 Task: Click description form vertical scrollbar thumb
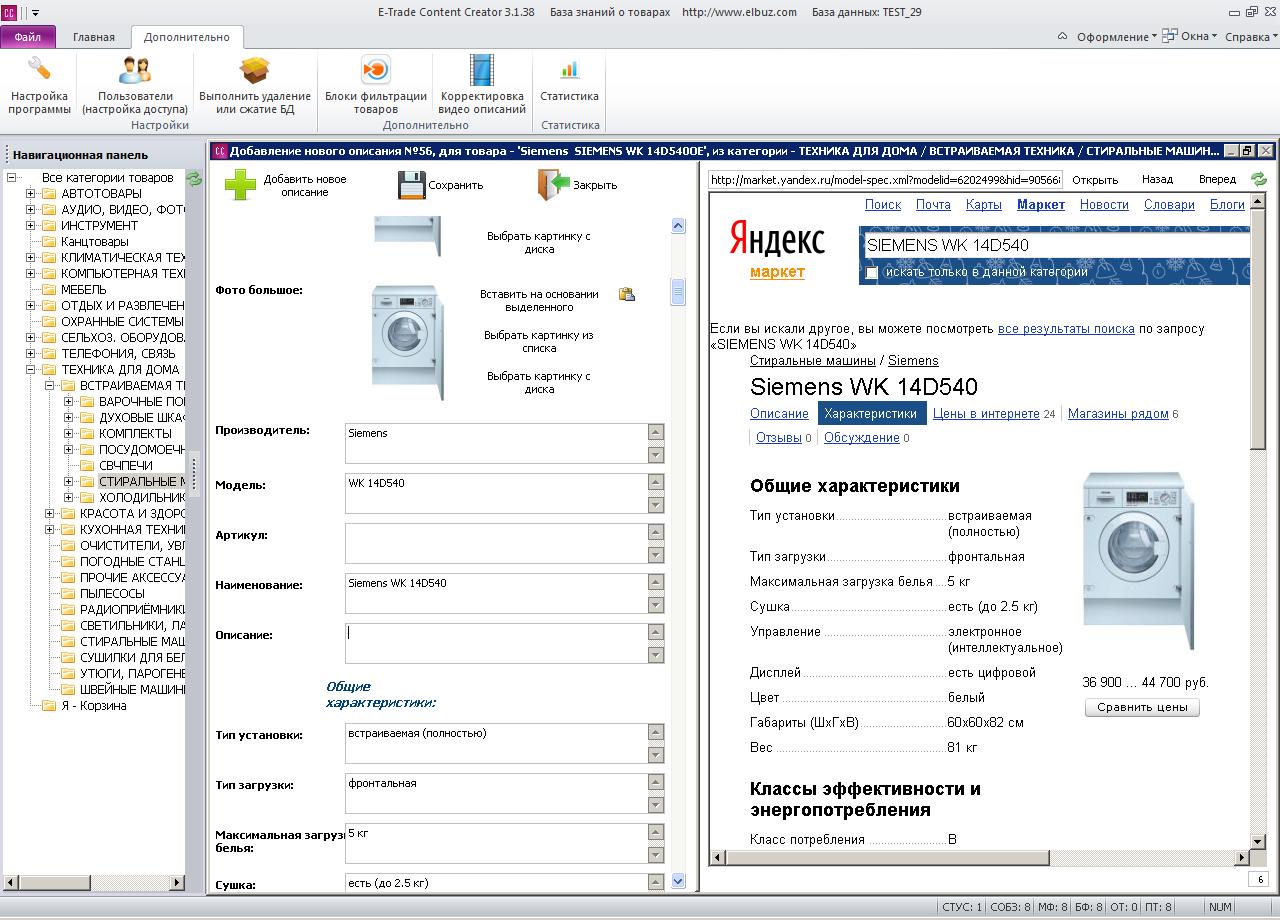click(678, 291)
